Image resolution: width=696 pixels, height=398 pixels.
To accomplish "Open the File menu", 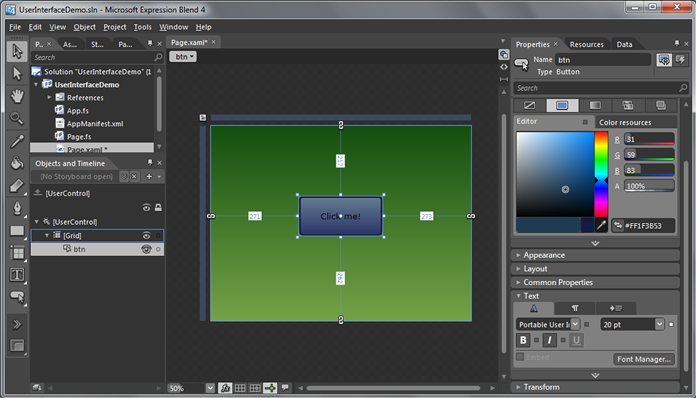I will 15,27.
